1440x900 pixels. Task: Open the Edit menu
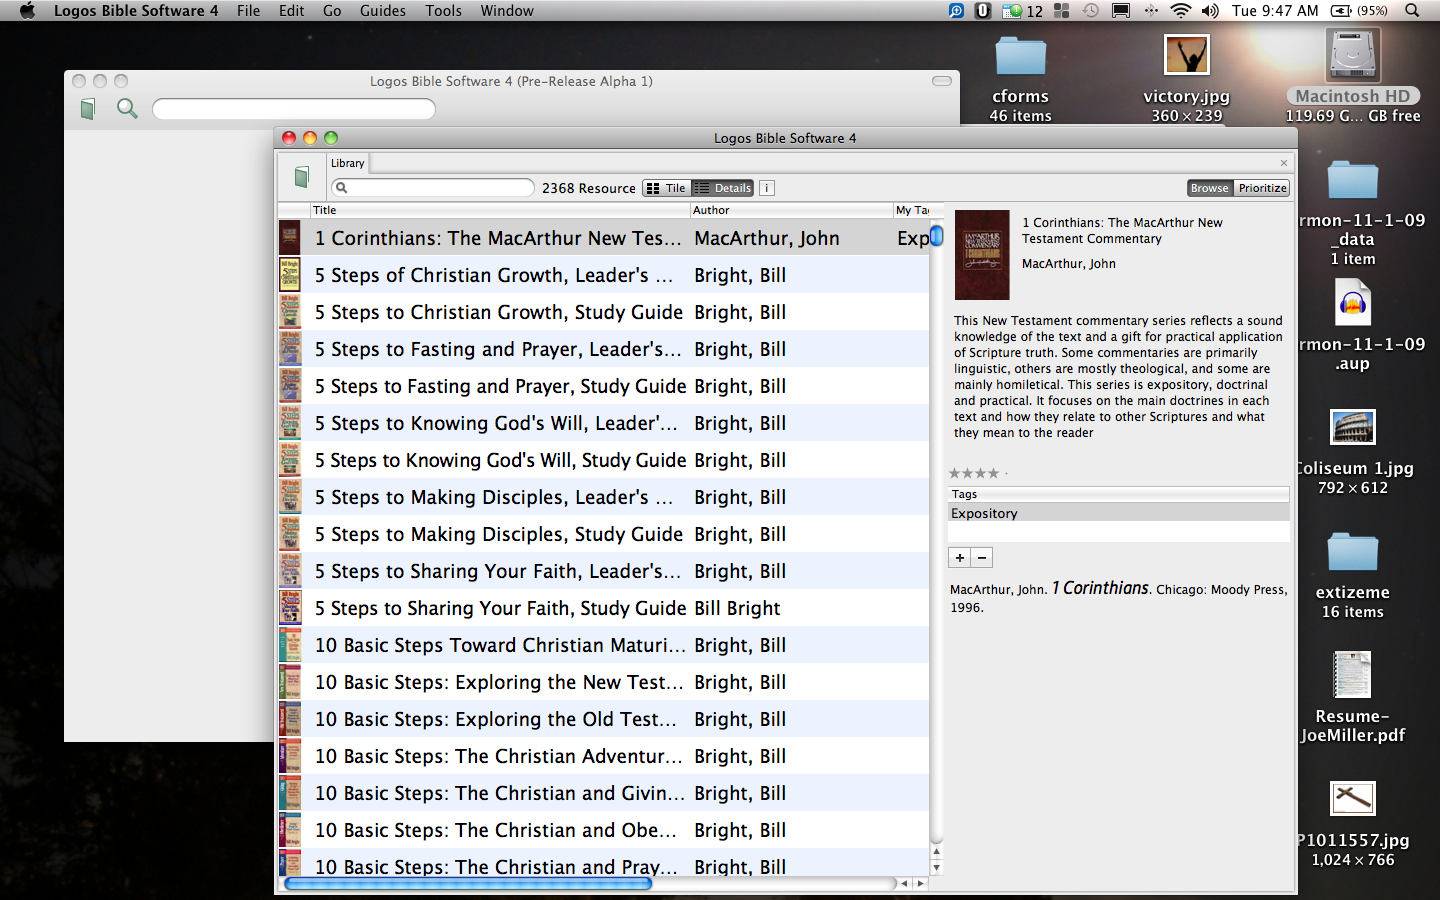pos(291,11)
